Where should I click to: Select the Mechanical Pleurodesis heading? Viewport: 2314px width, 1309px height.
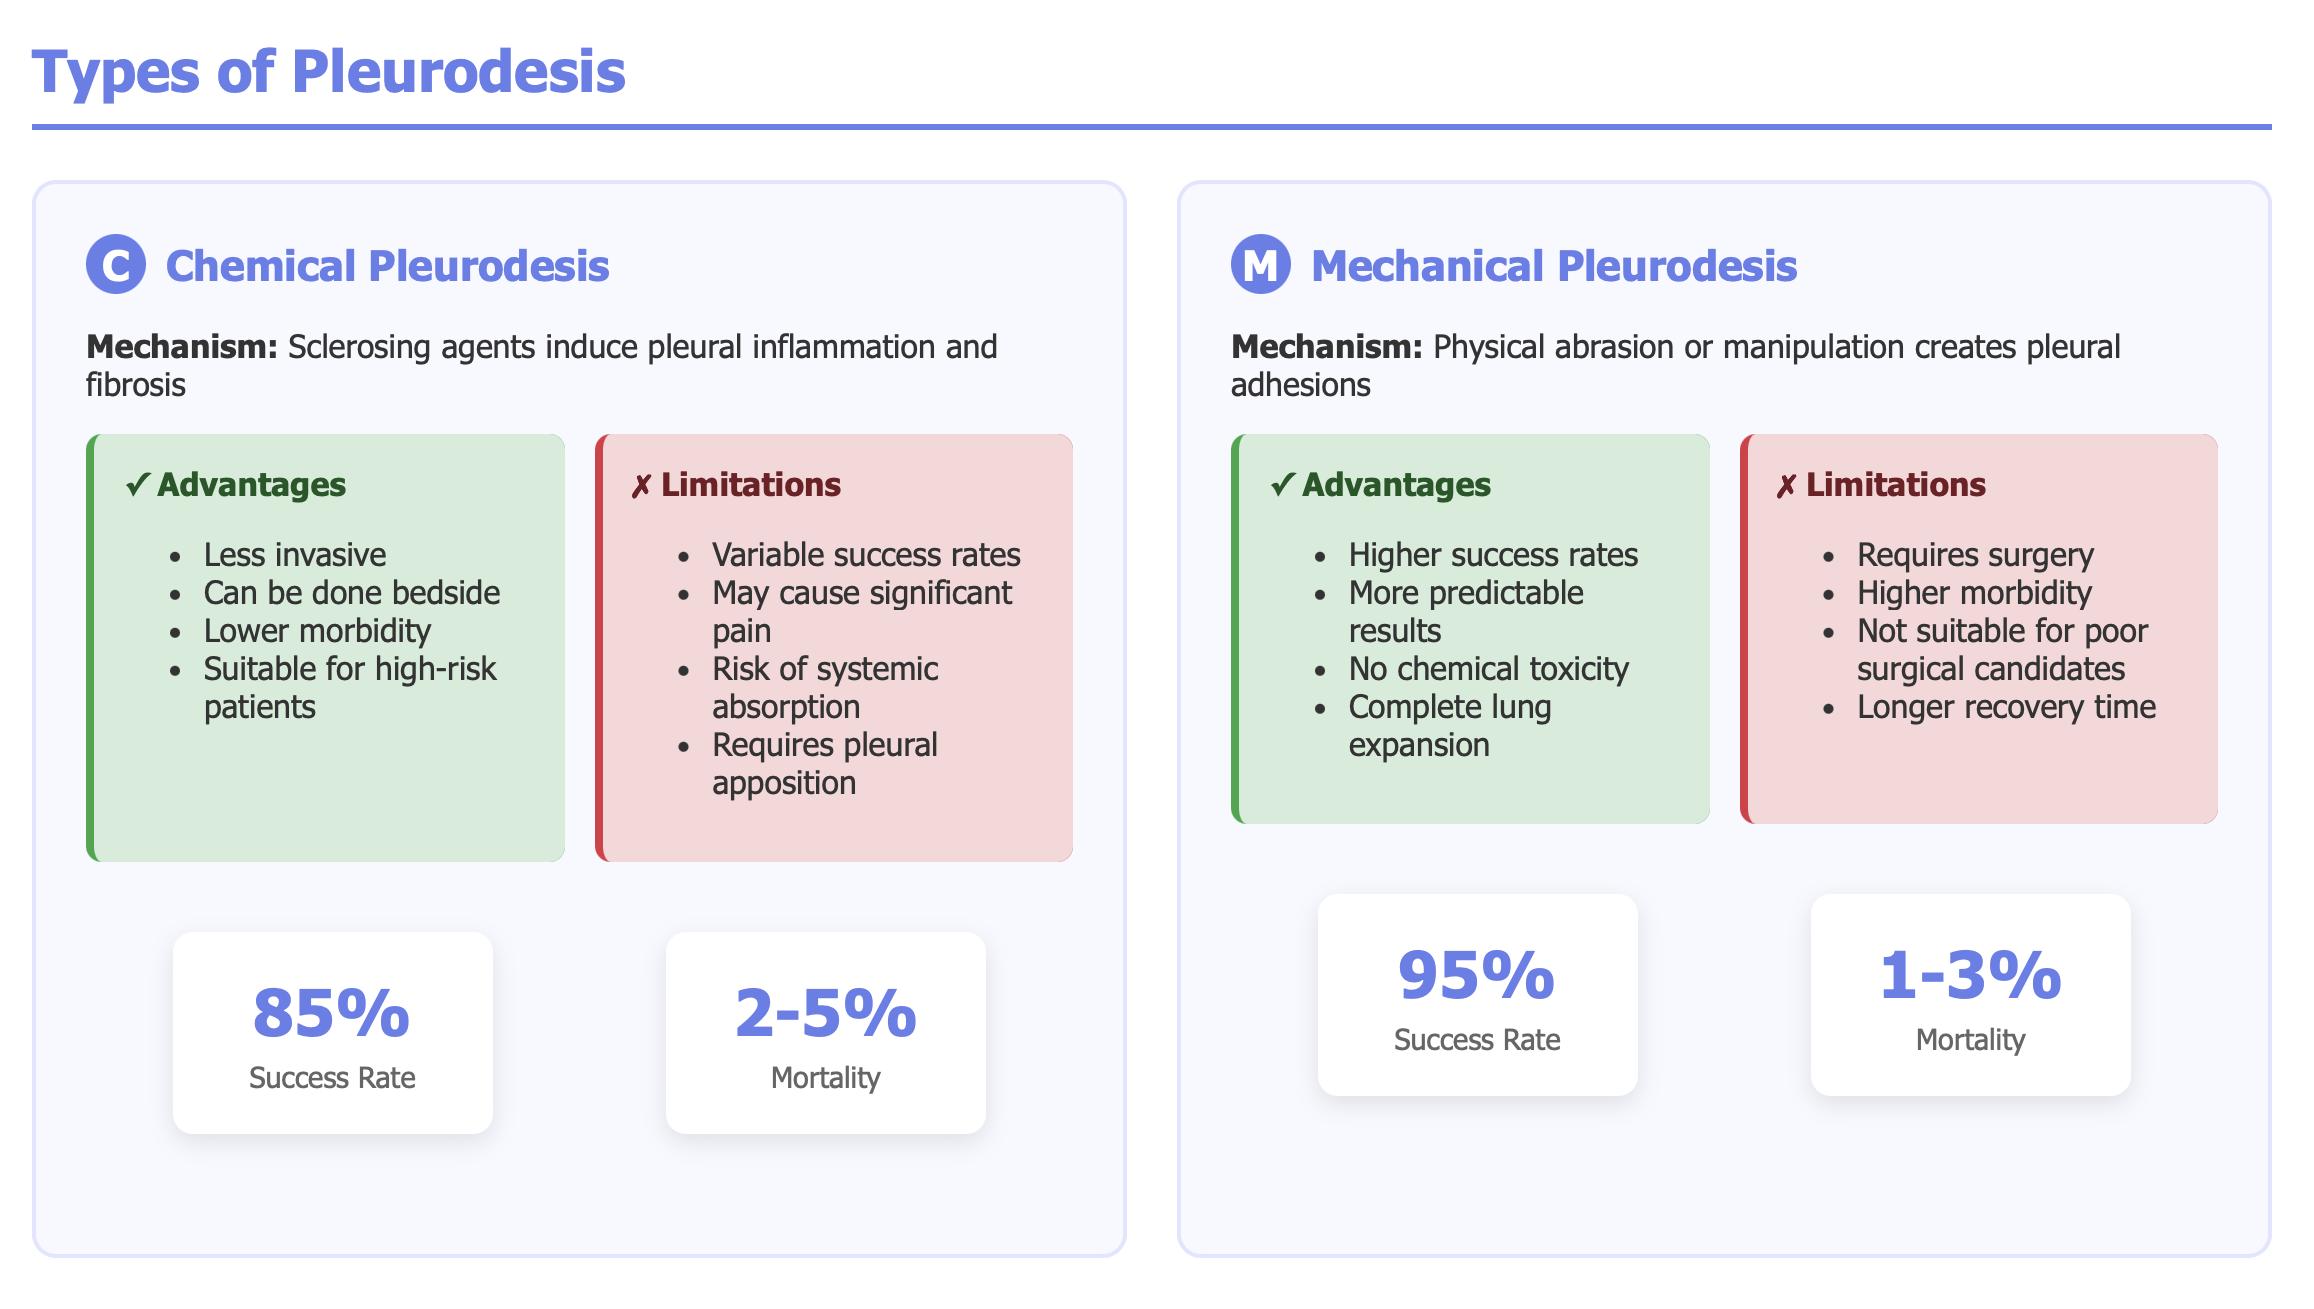pyautogui.click(x=1553, y=266)
